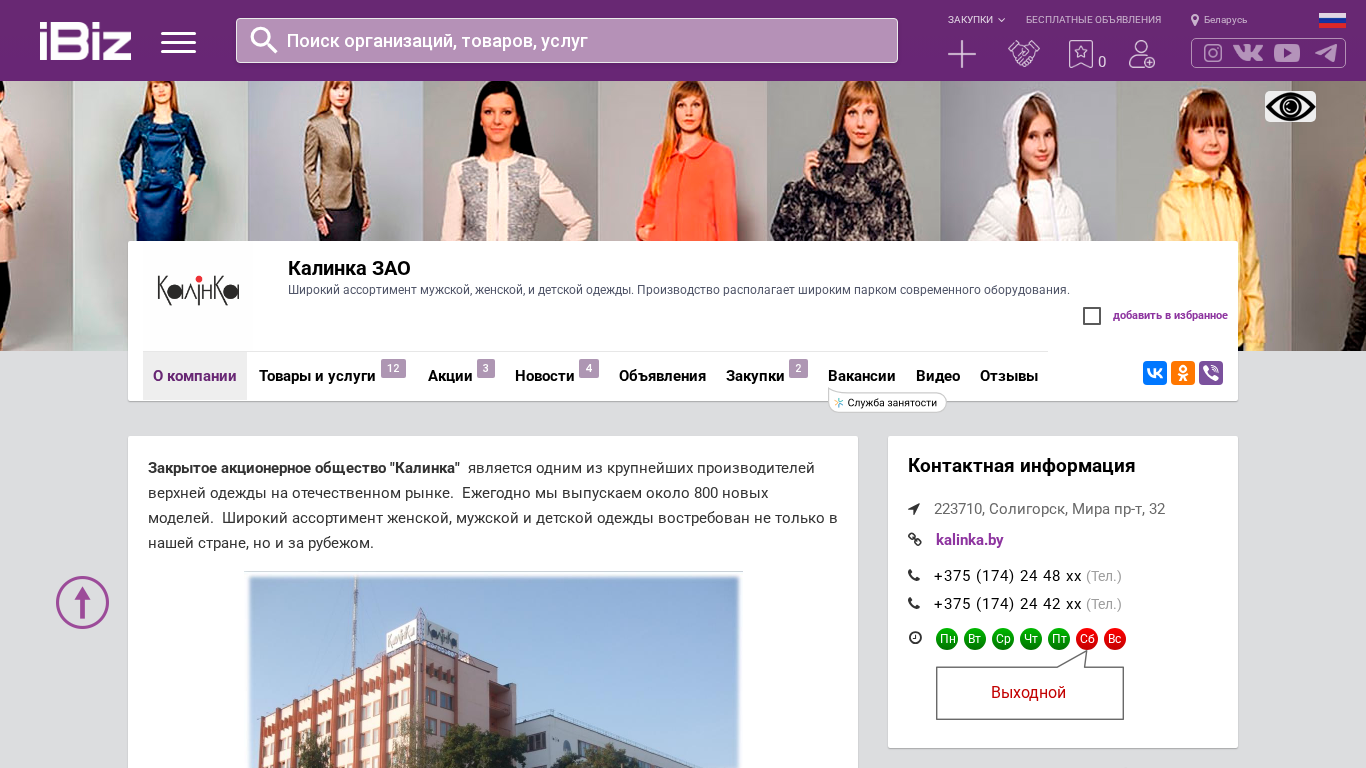1366x768 pixels.
Task: Share company via VK button
Action: 1155,373
